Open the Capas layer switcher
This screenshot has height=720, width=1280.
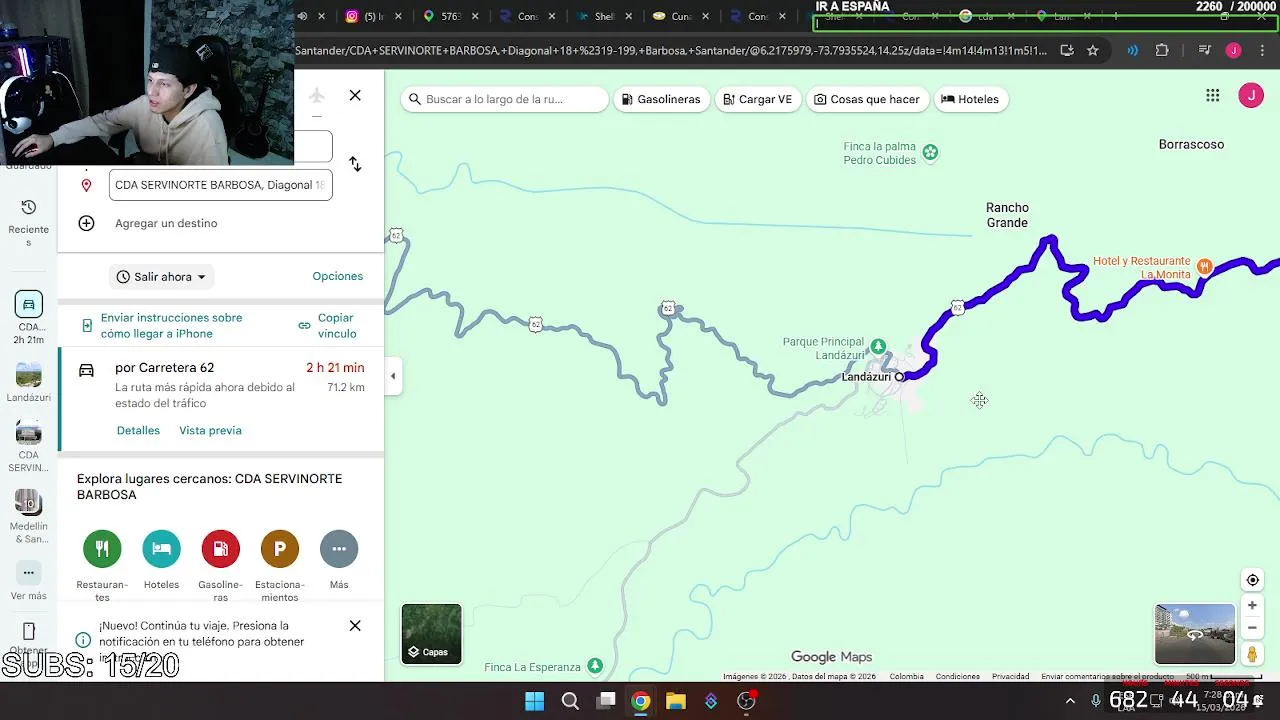(432, 634)
